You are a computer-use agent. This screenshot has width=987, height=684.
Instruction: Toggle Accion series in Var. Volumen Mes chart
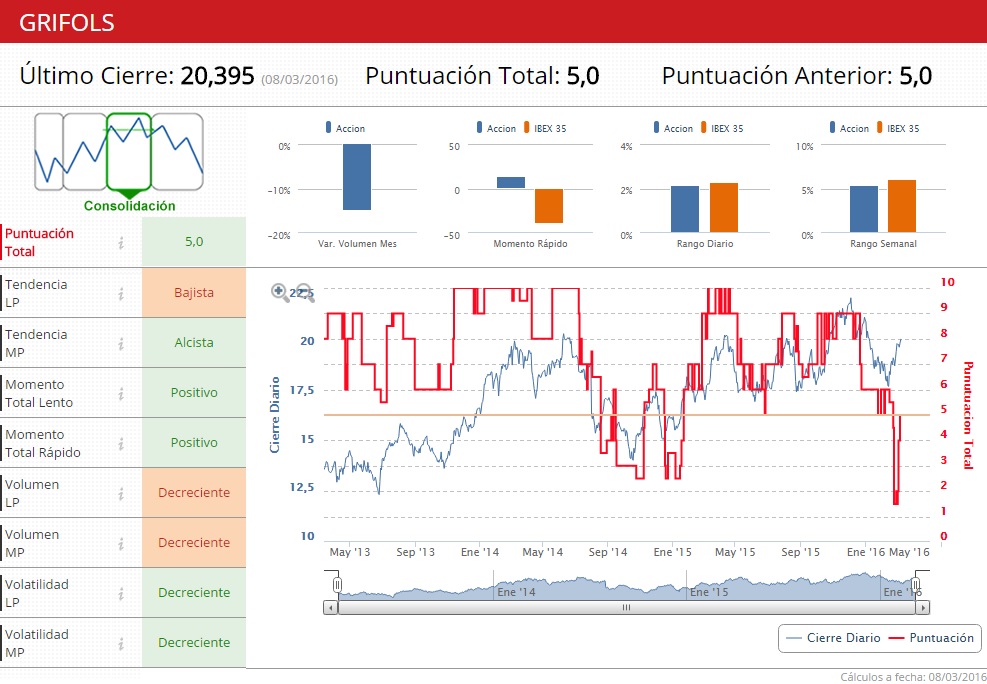pos(345,128)
